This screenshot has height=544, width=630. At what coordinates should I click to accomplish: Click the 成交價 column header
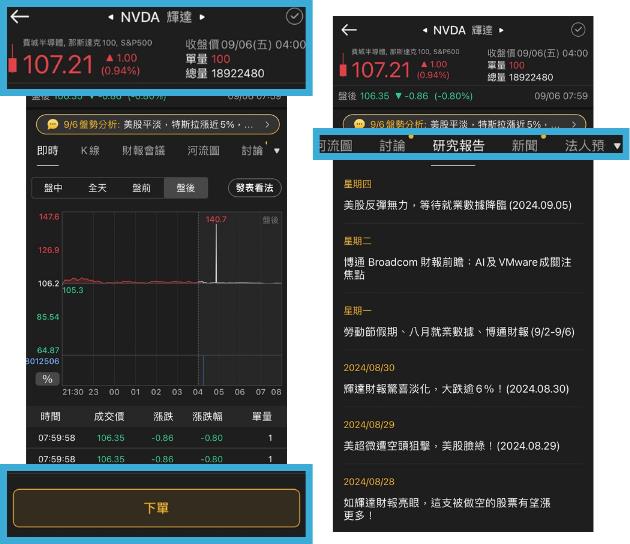[109, 417]
